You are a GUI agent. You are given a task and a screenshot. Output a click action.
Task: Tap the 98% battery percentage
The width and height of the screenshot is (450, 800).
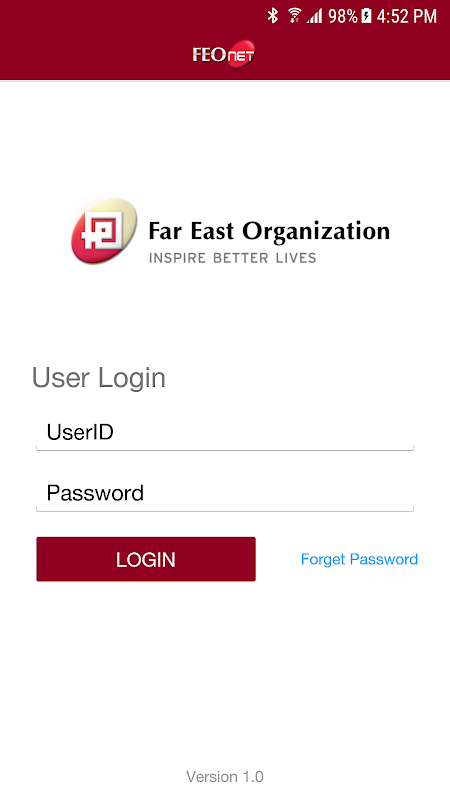tap(342, 16)
